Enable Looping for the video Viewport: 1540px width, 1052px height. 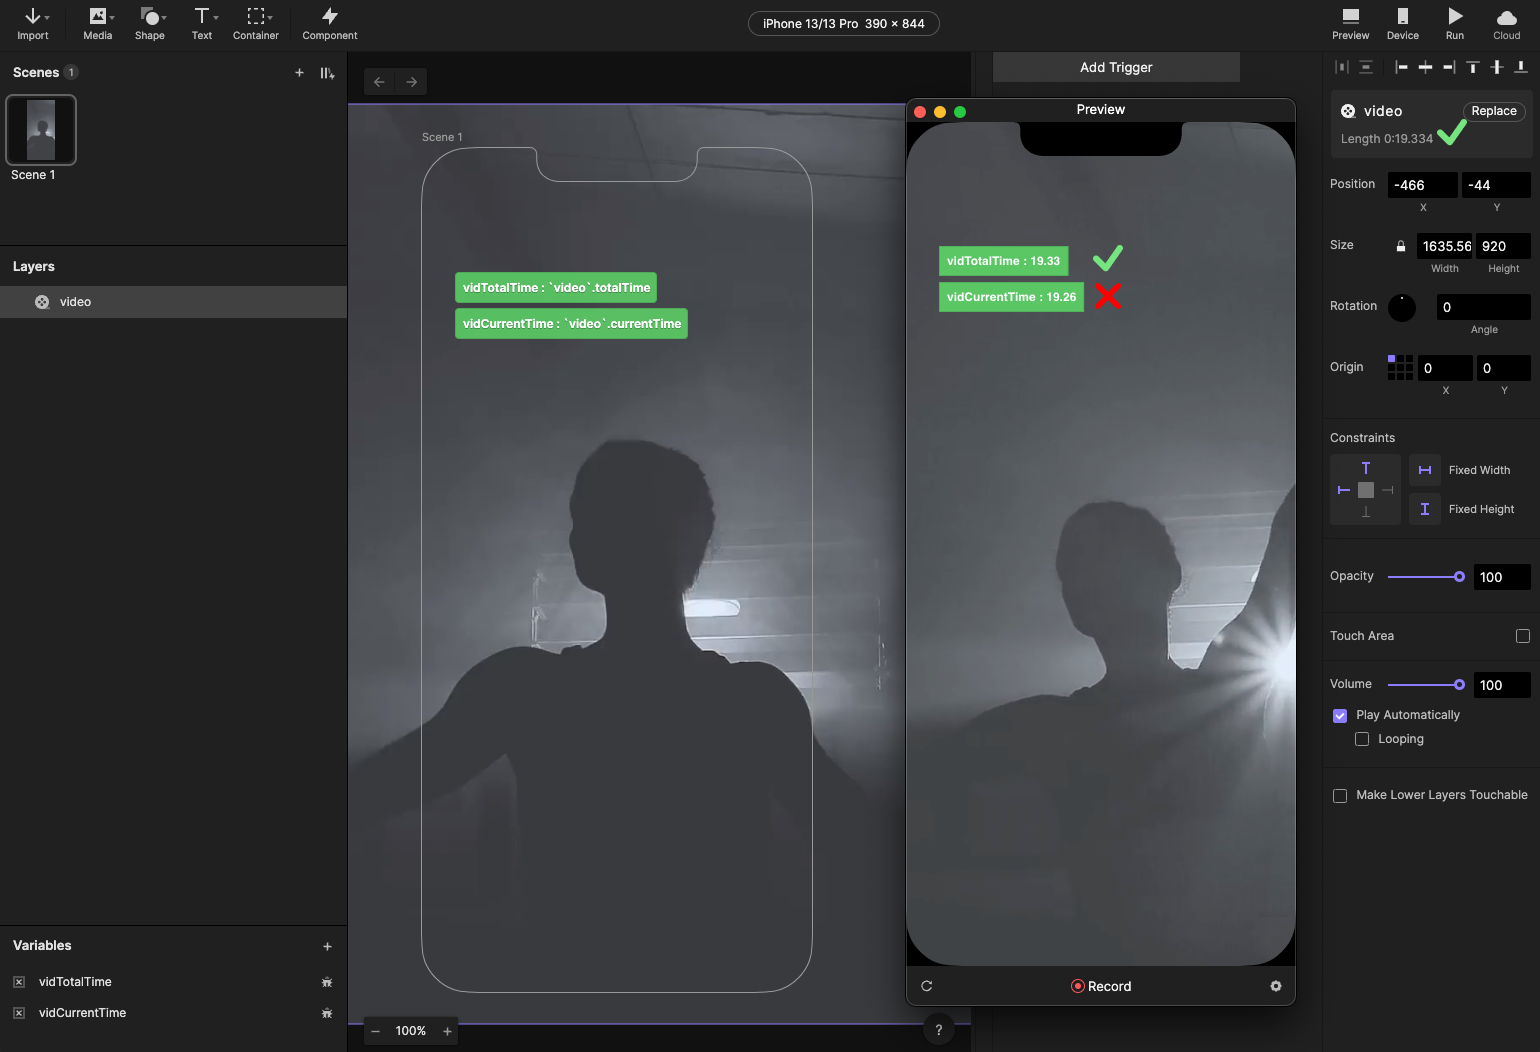click(1362, 739)
